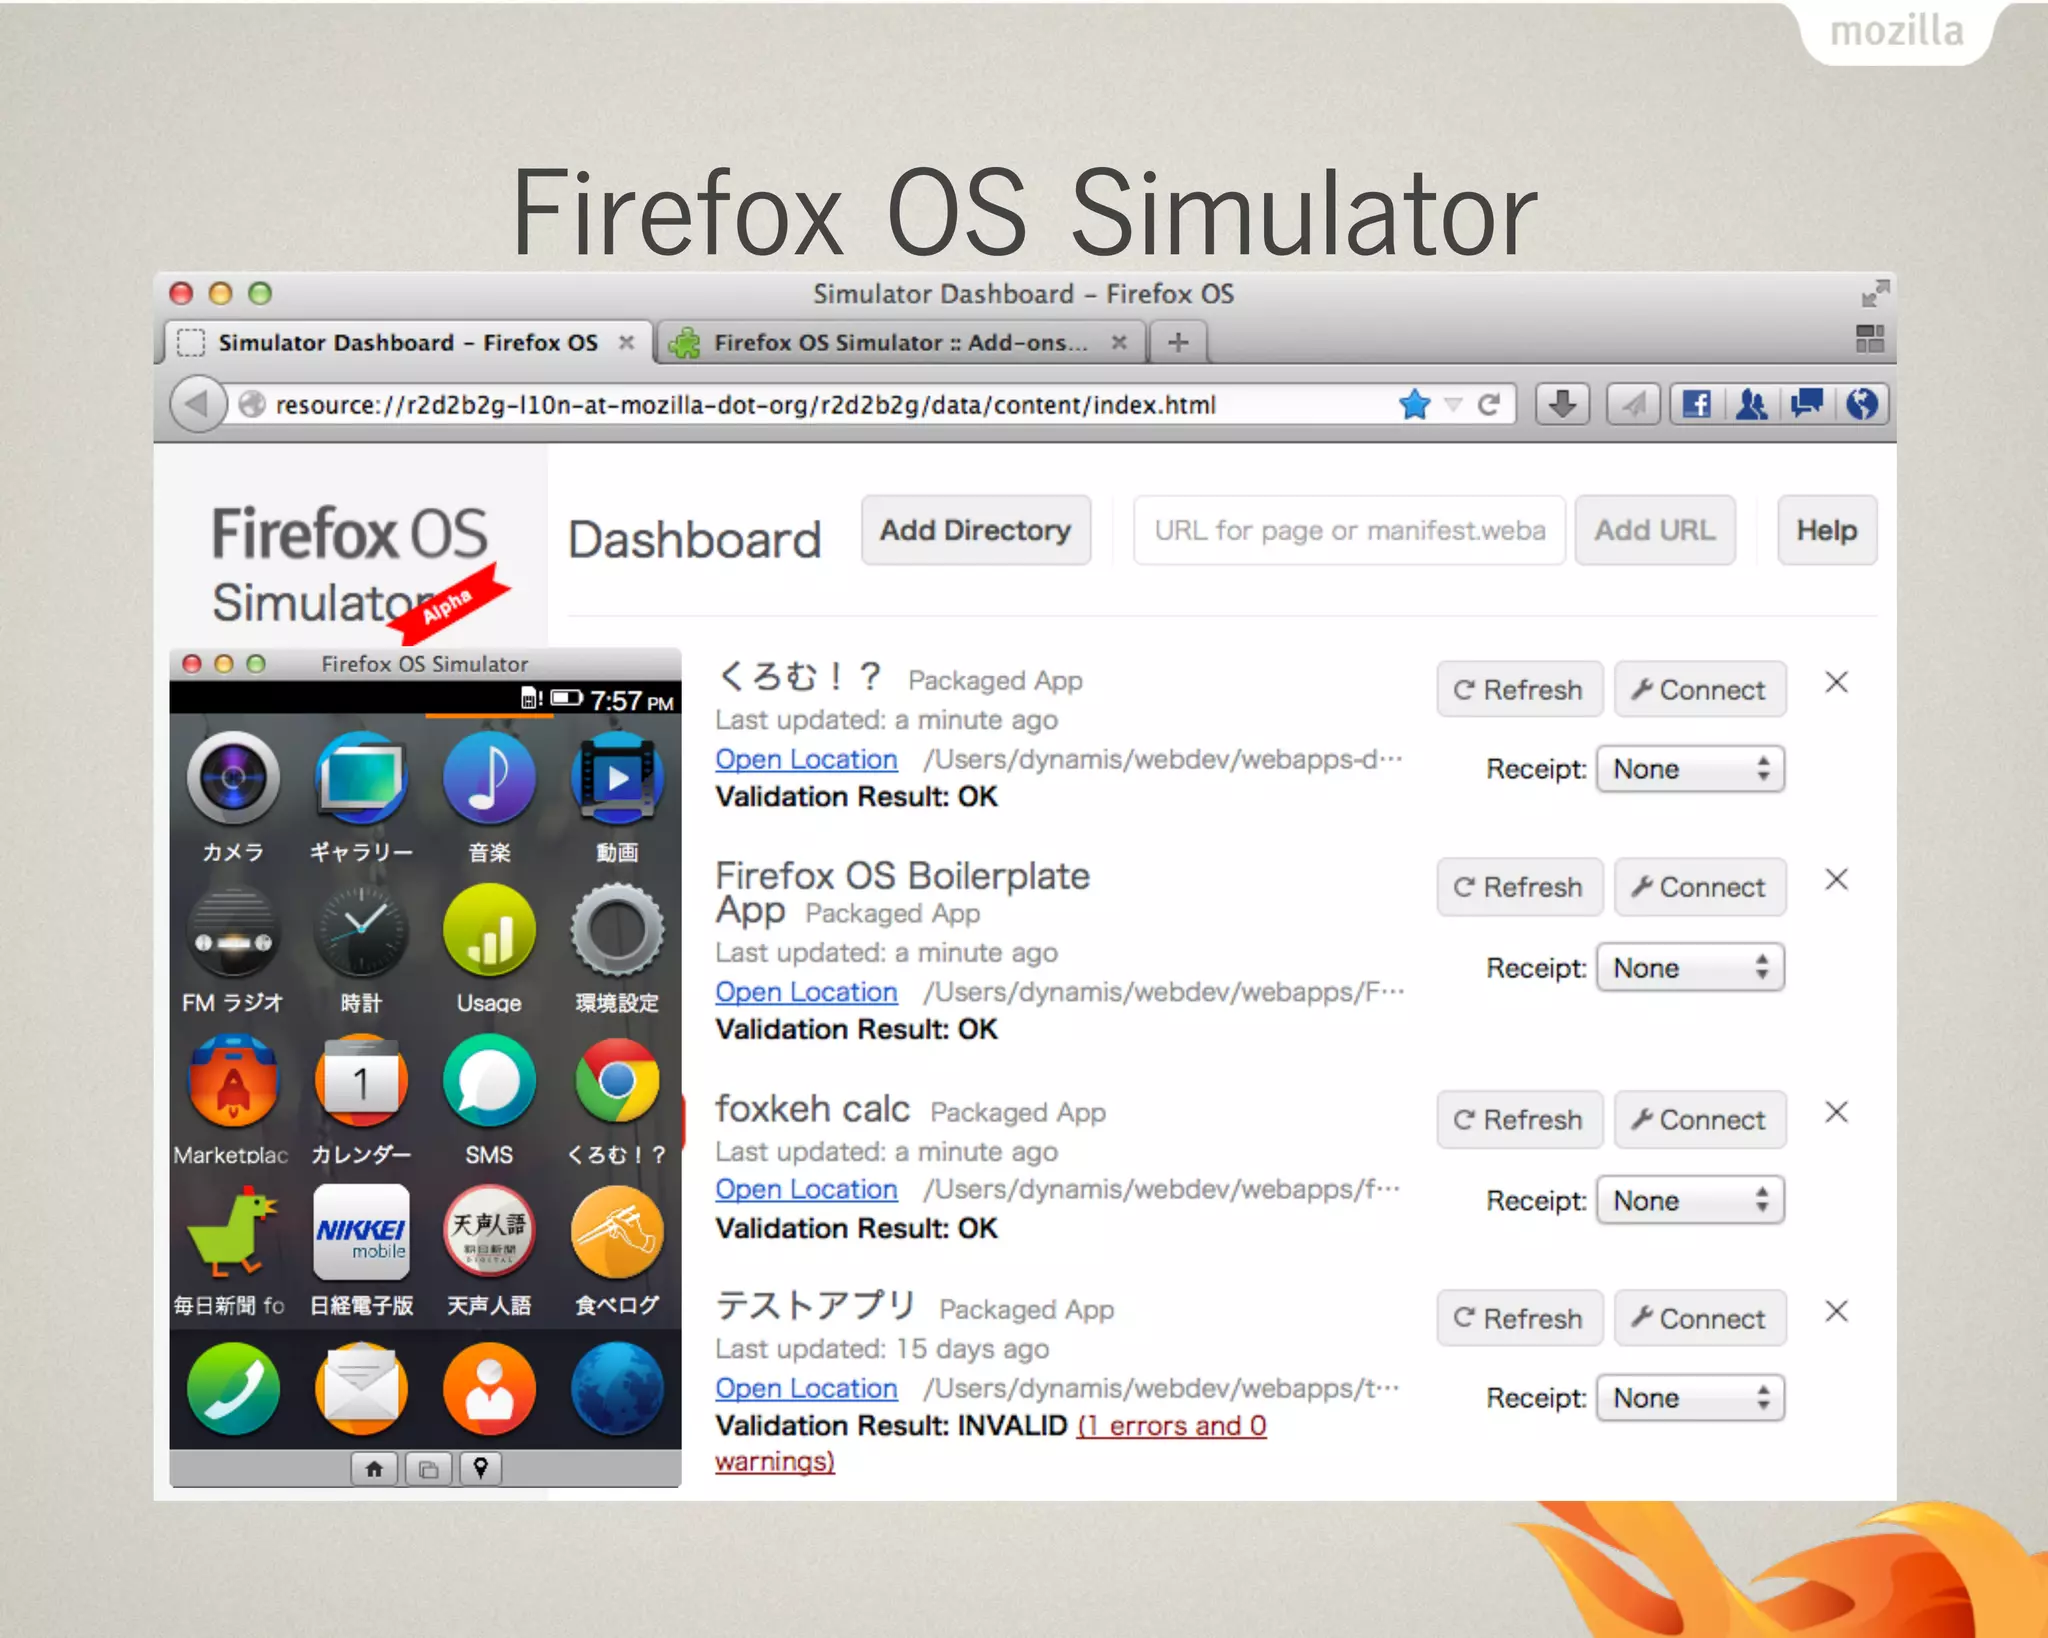Open Location link for テストアプリ
The width and height of the screenshot is (2048, 1638).
(x=806, y=1388)
